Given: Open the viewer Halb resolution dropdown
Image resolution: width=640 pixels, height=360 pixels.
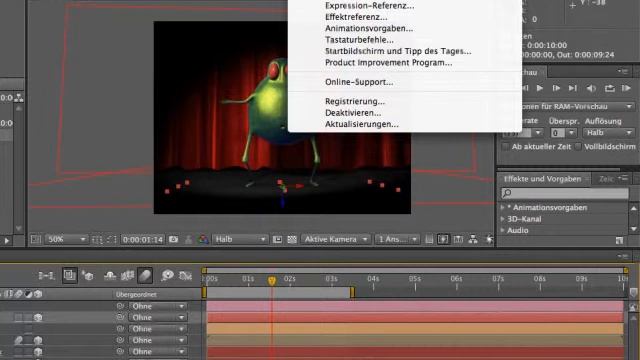Looking at the screenshot, I should pos(240,239).
